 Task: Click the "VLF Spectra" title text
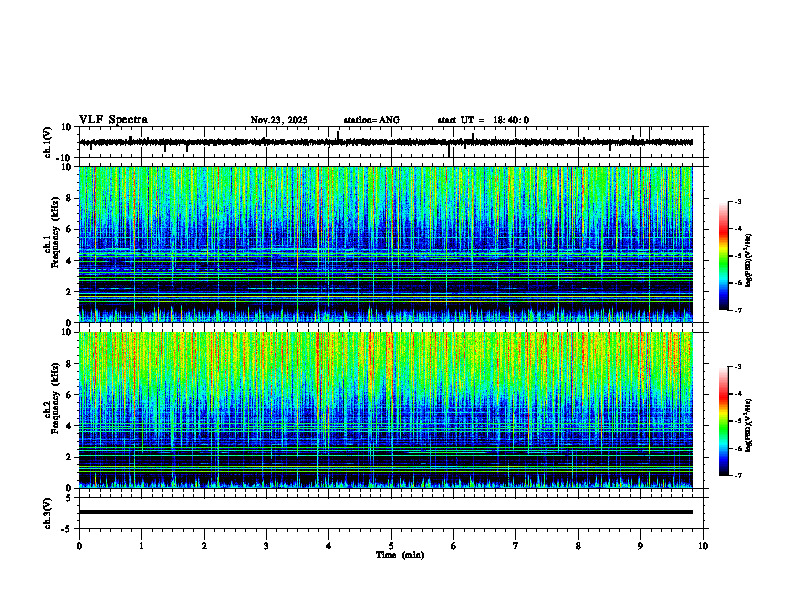pyautogui.click(x=113, y=120)
